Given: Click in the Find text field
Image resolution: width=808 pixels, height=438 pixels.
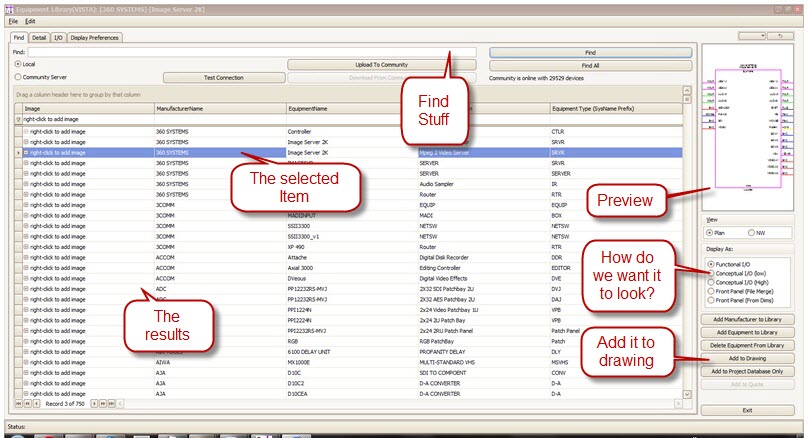Looking at the screenshot, I should click(252, 52).
